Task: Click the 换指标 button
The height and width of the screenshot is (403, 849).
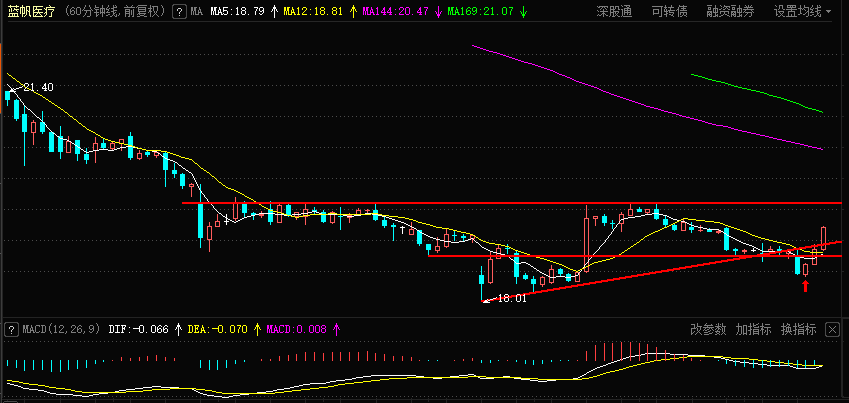Action: [798, 329]
